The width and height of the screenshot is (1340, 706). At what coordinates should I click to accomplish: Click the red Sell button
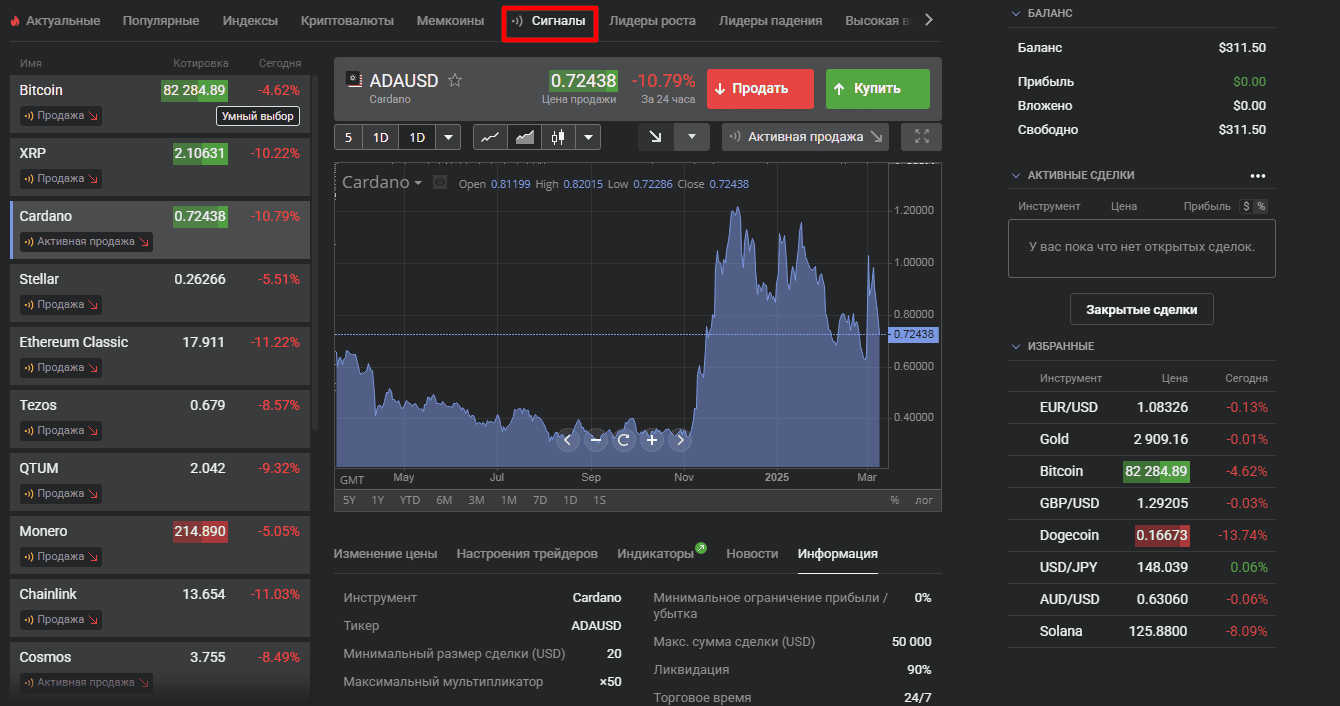pyautogui.click(x=760, y=88)
